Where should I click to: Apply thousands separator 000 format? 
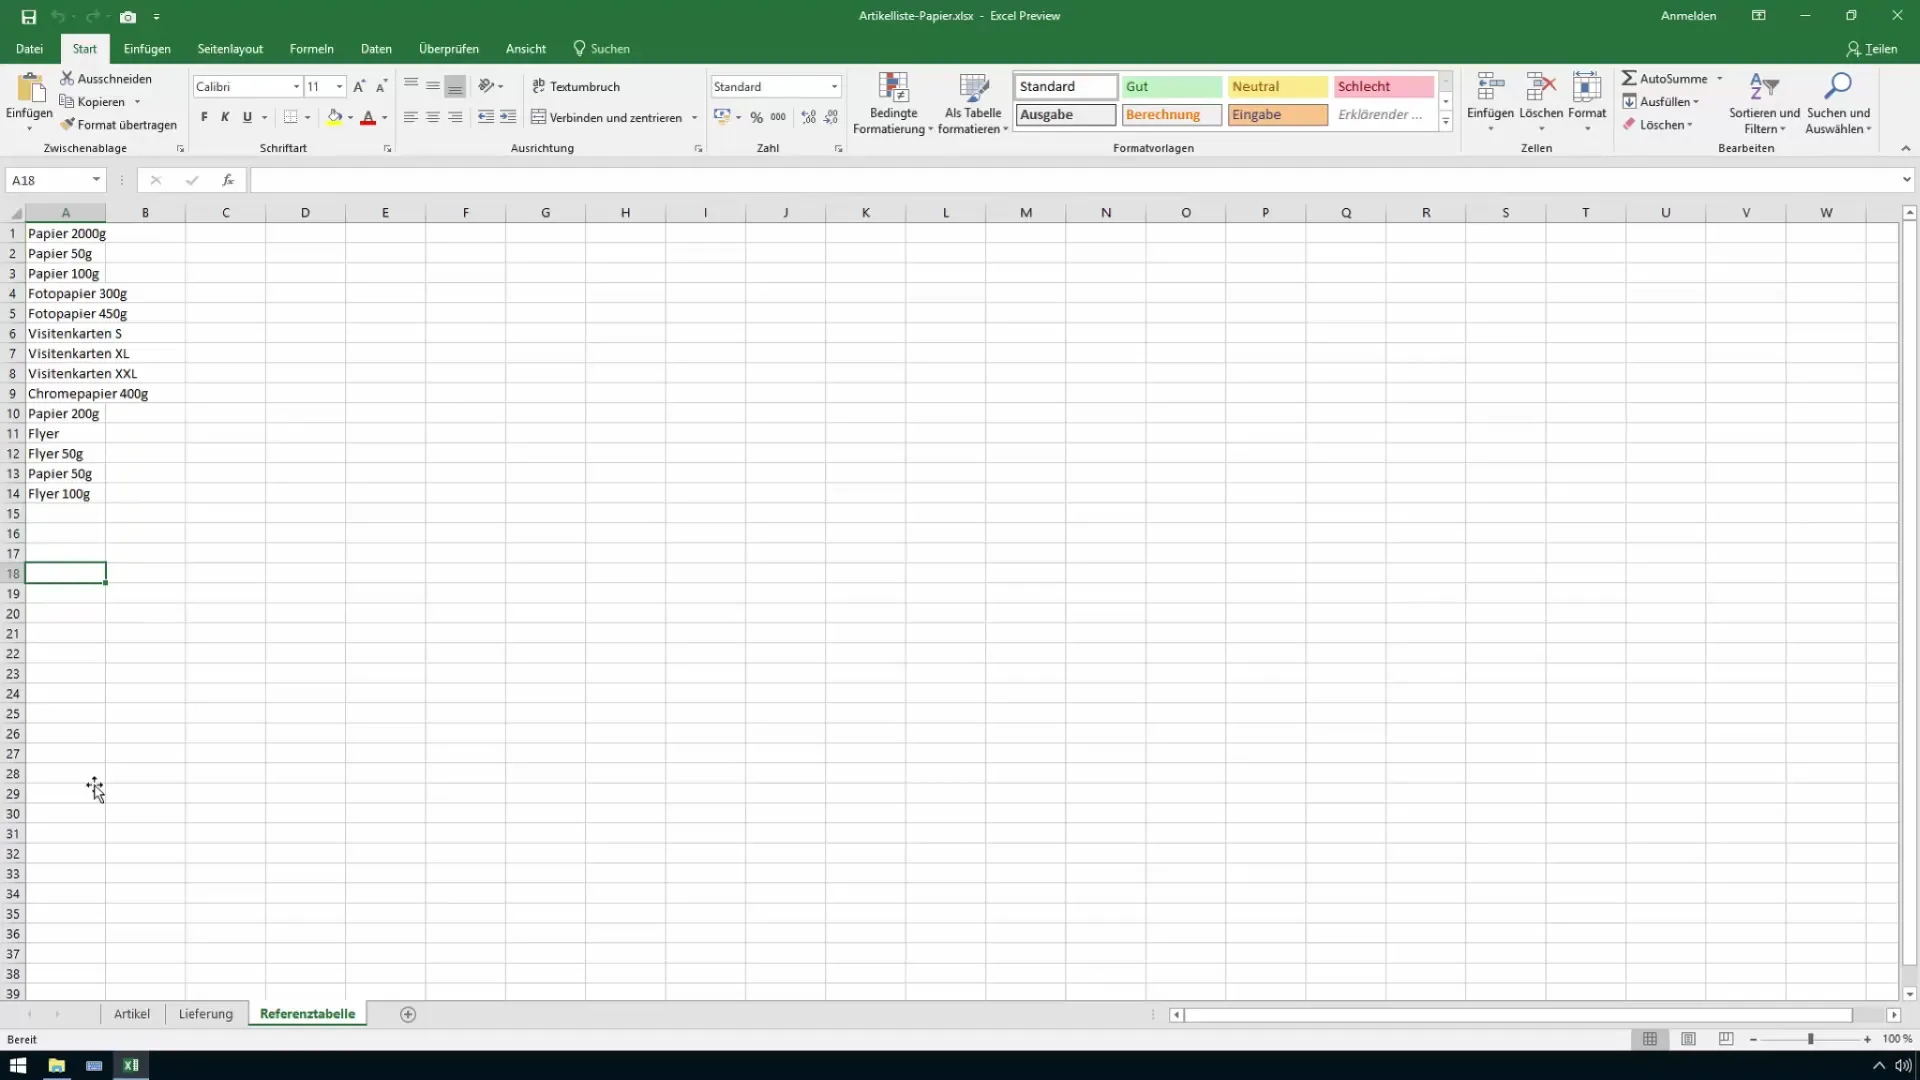tap(778, 117)
